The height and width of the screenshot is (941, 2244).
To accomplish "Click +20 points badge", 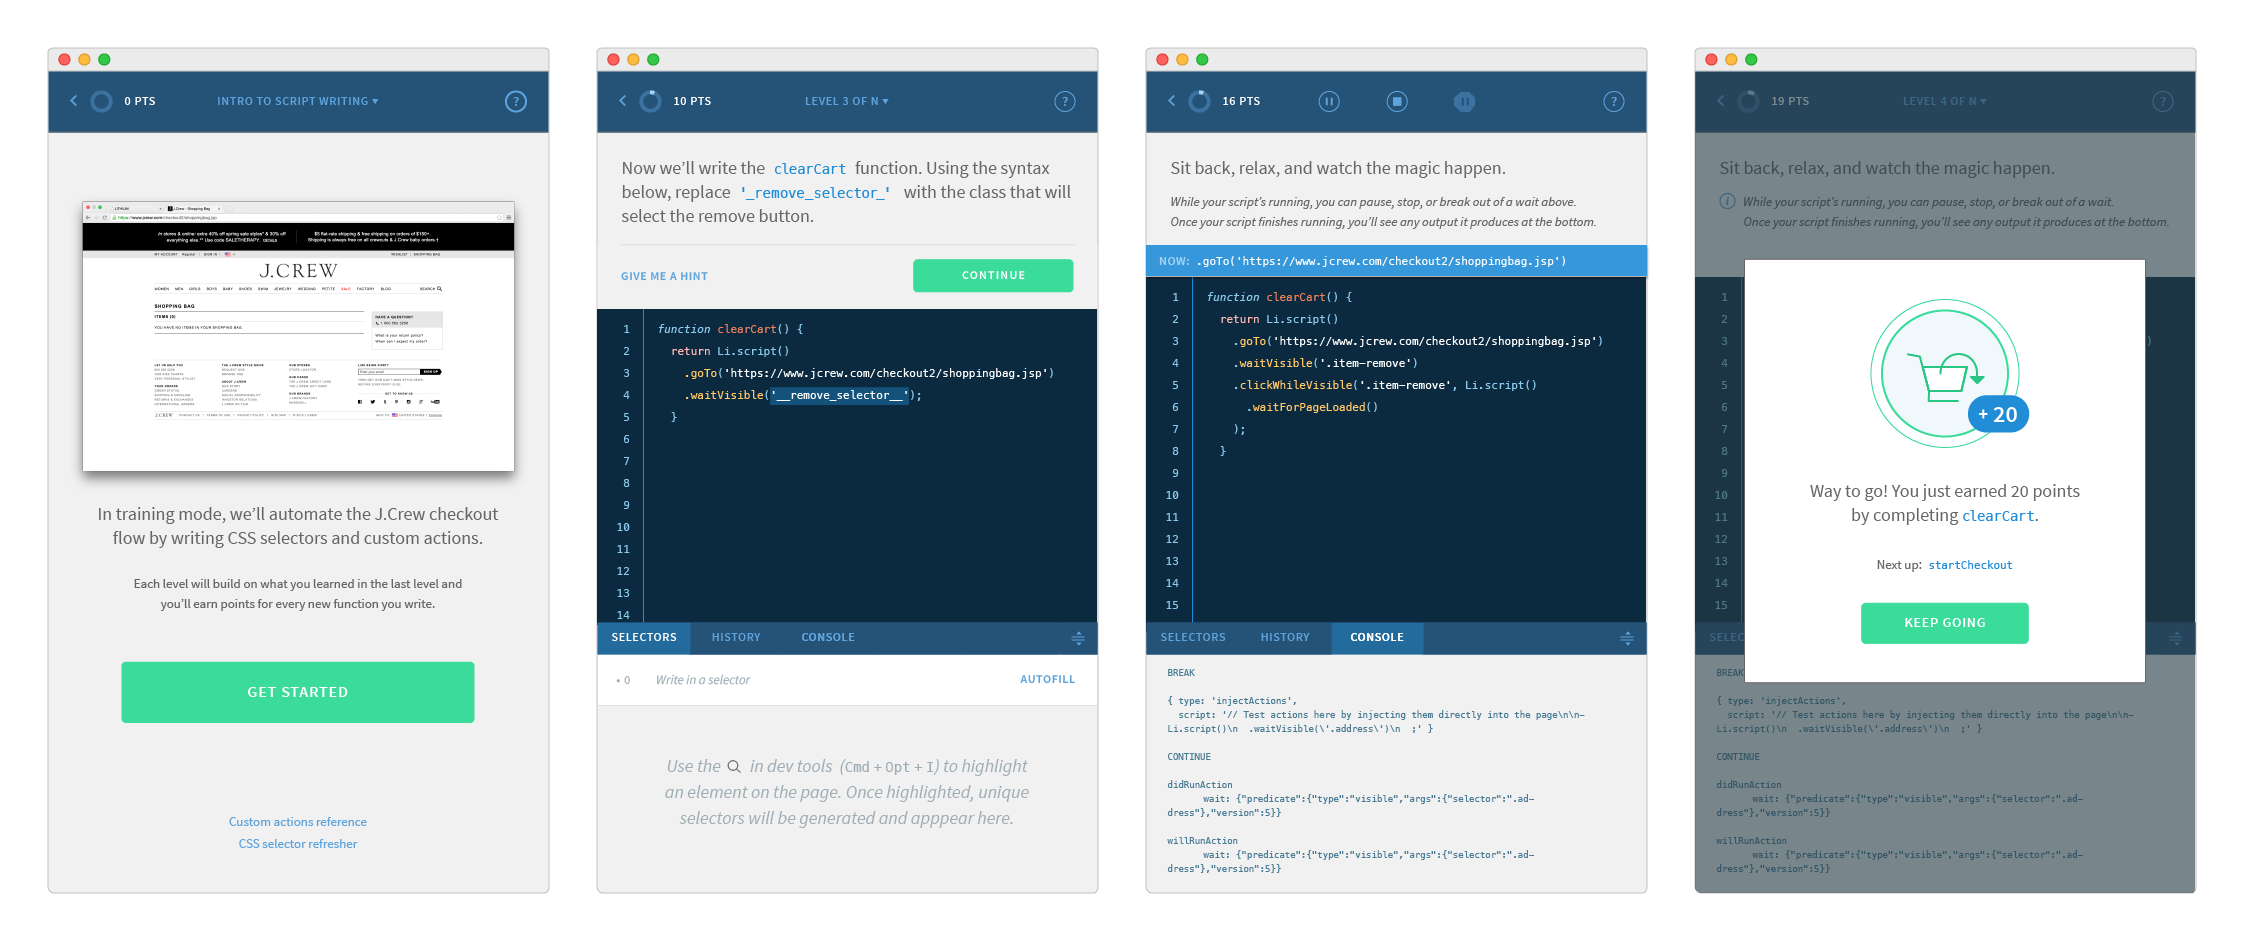I will pyautogui.click(x=1998, y=414).
